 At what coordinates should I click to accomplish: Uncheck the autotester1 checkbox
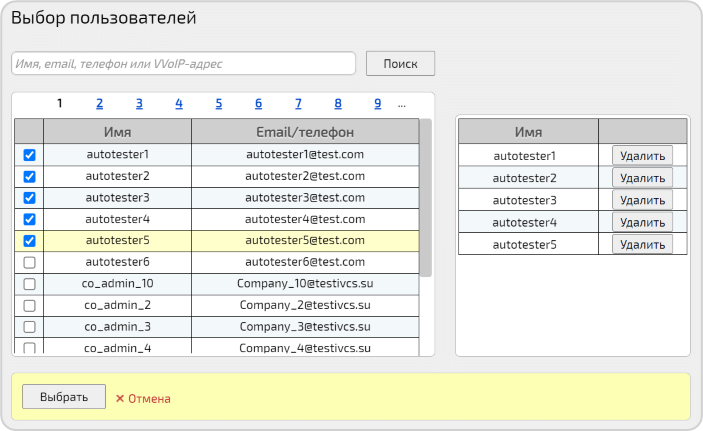coord(29,155)
